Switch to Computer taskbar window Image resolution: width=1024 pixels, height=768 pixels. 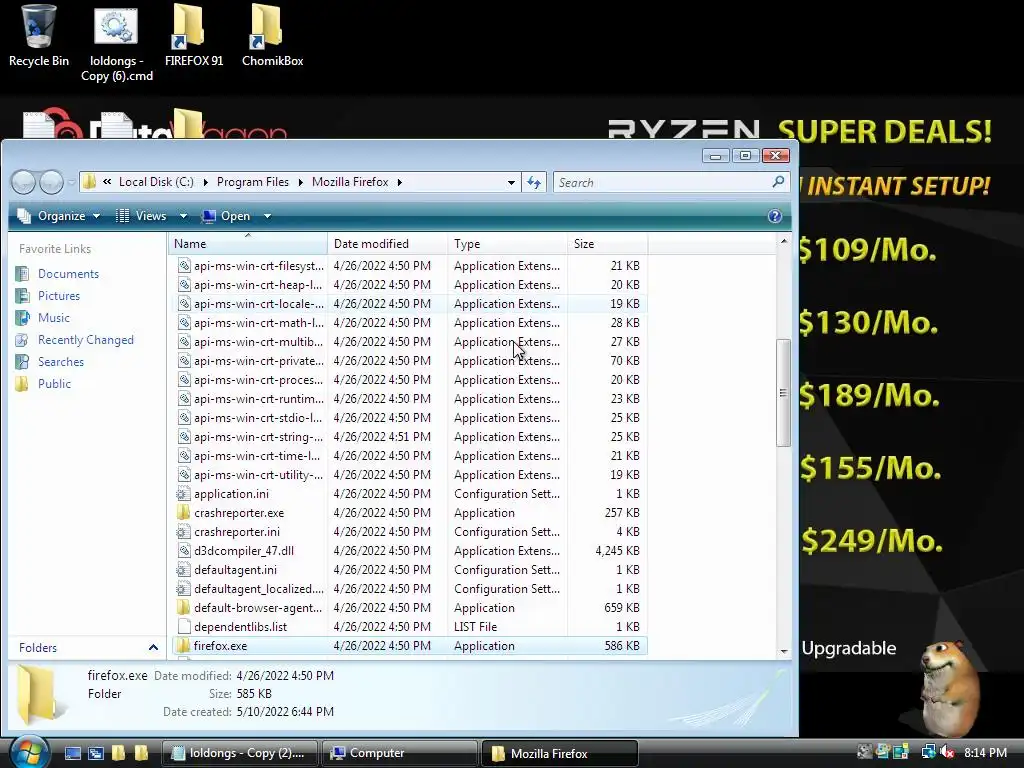point(400,753)
